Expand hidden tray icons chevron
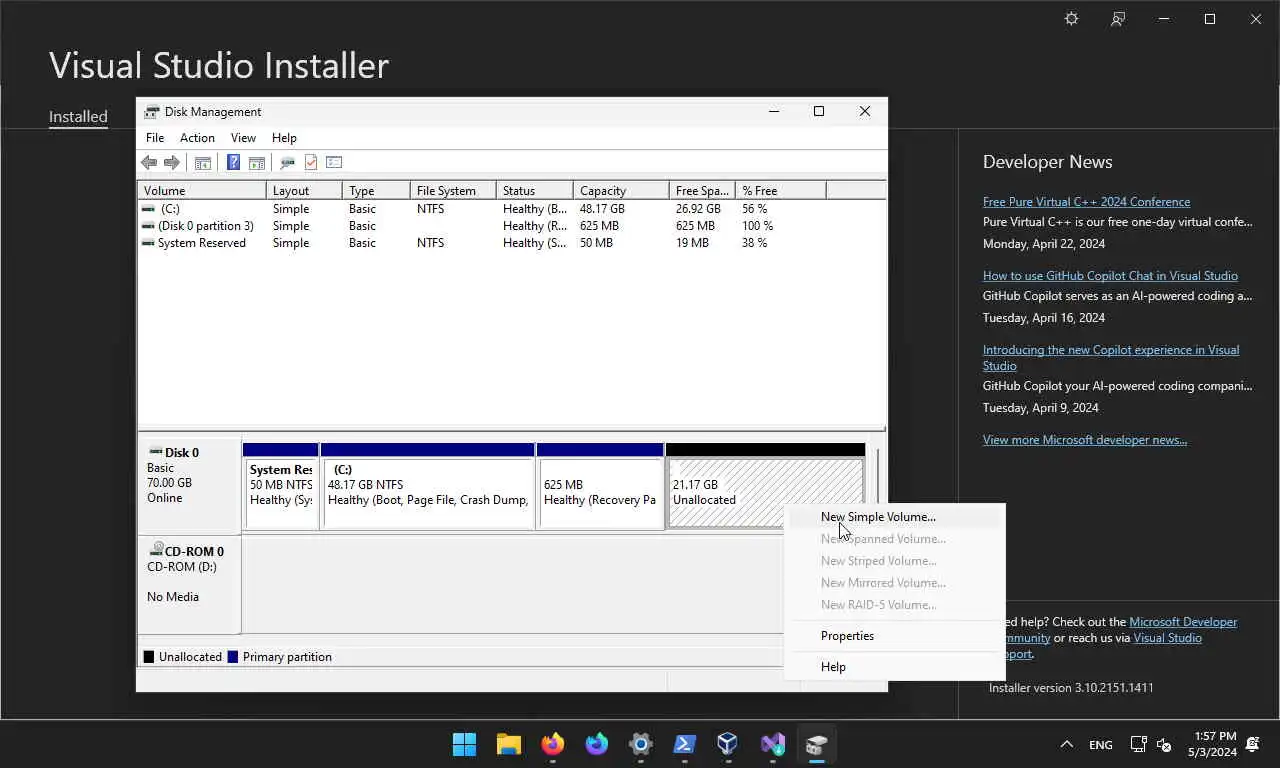 pos(1066,744)
